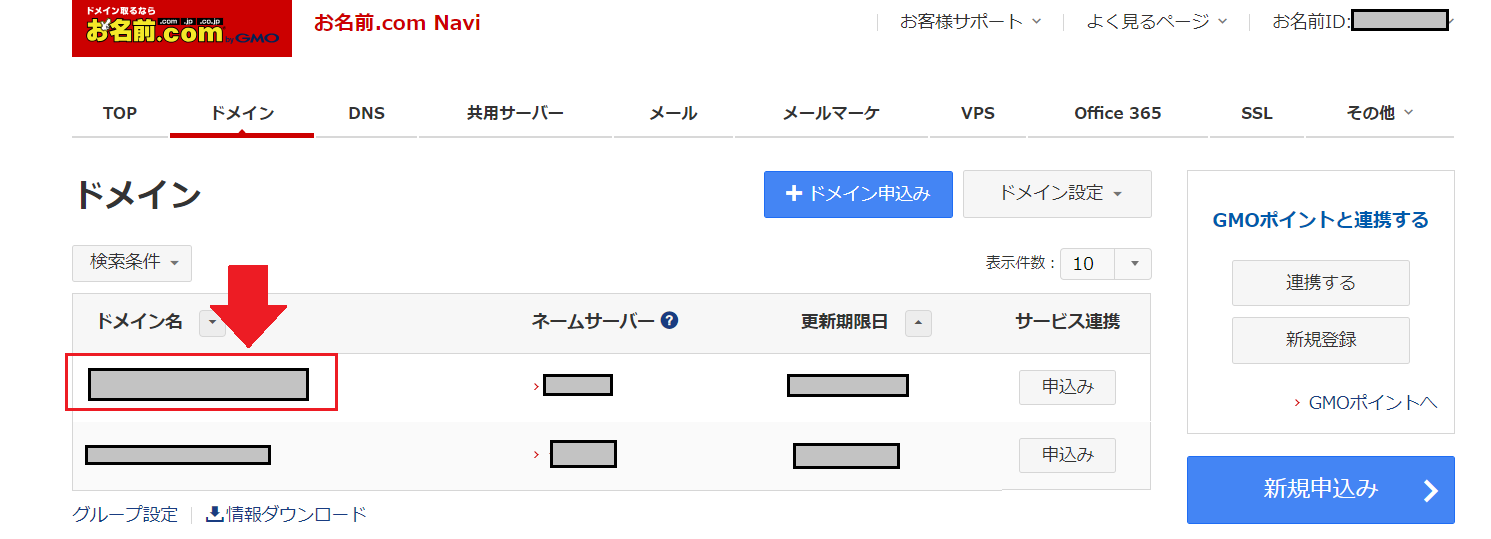Open the ドメイン設定 dropdown button
The height and width of the screenshot is (539, 1491).
[1057, 194]
